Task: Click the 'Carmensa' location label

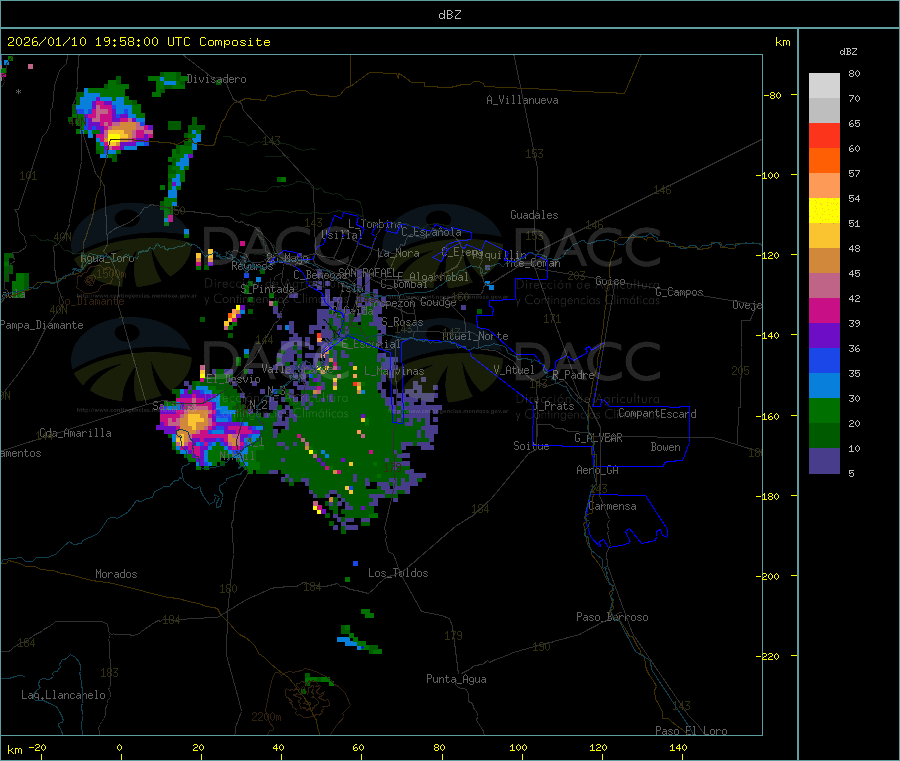Action: [612, 506]
